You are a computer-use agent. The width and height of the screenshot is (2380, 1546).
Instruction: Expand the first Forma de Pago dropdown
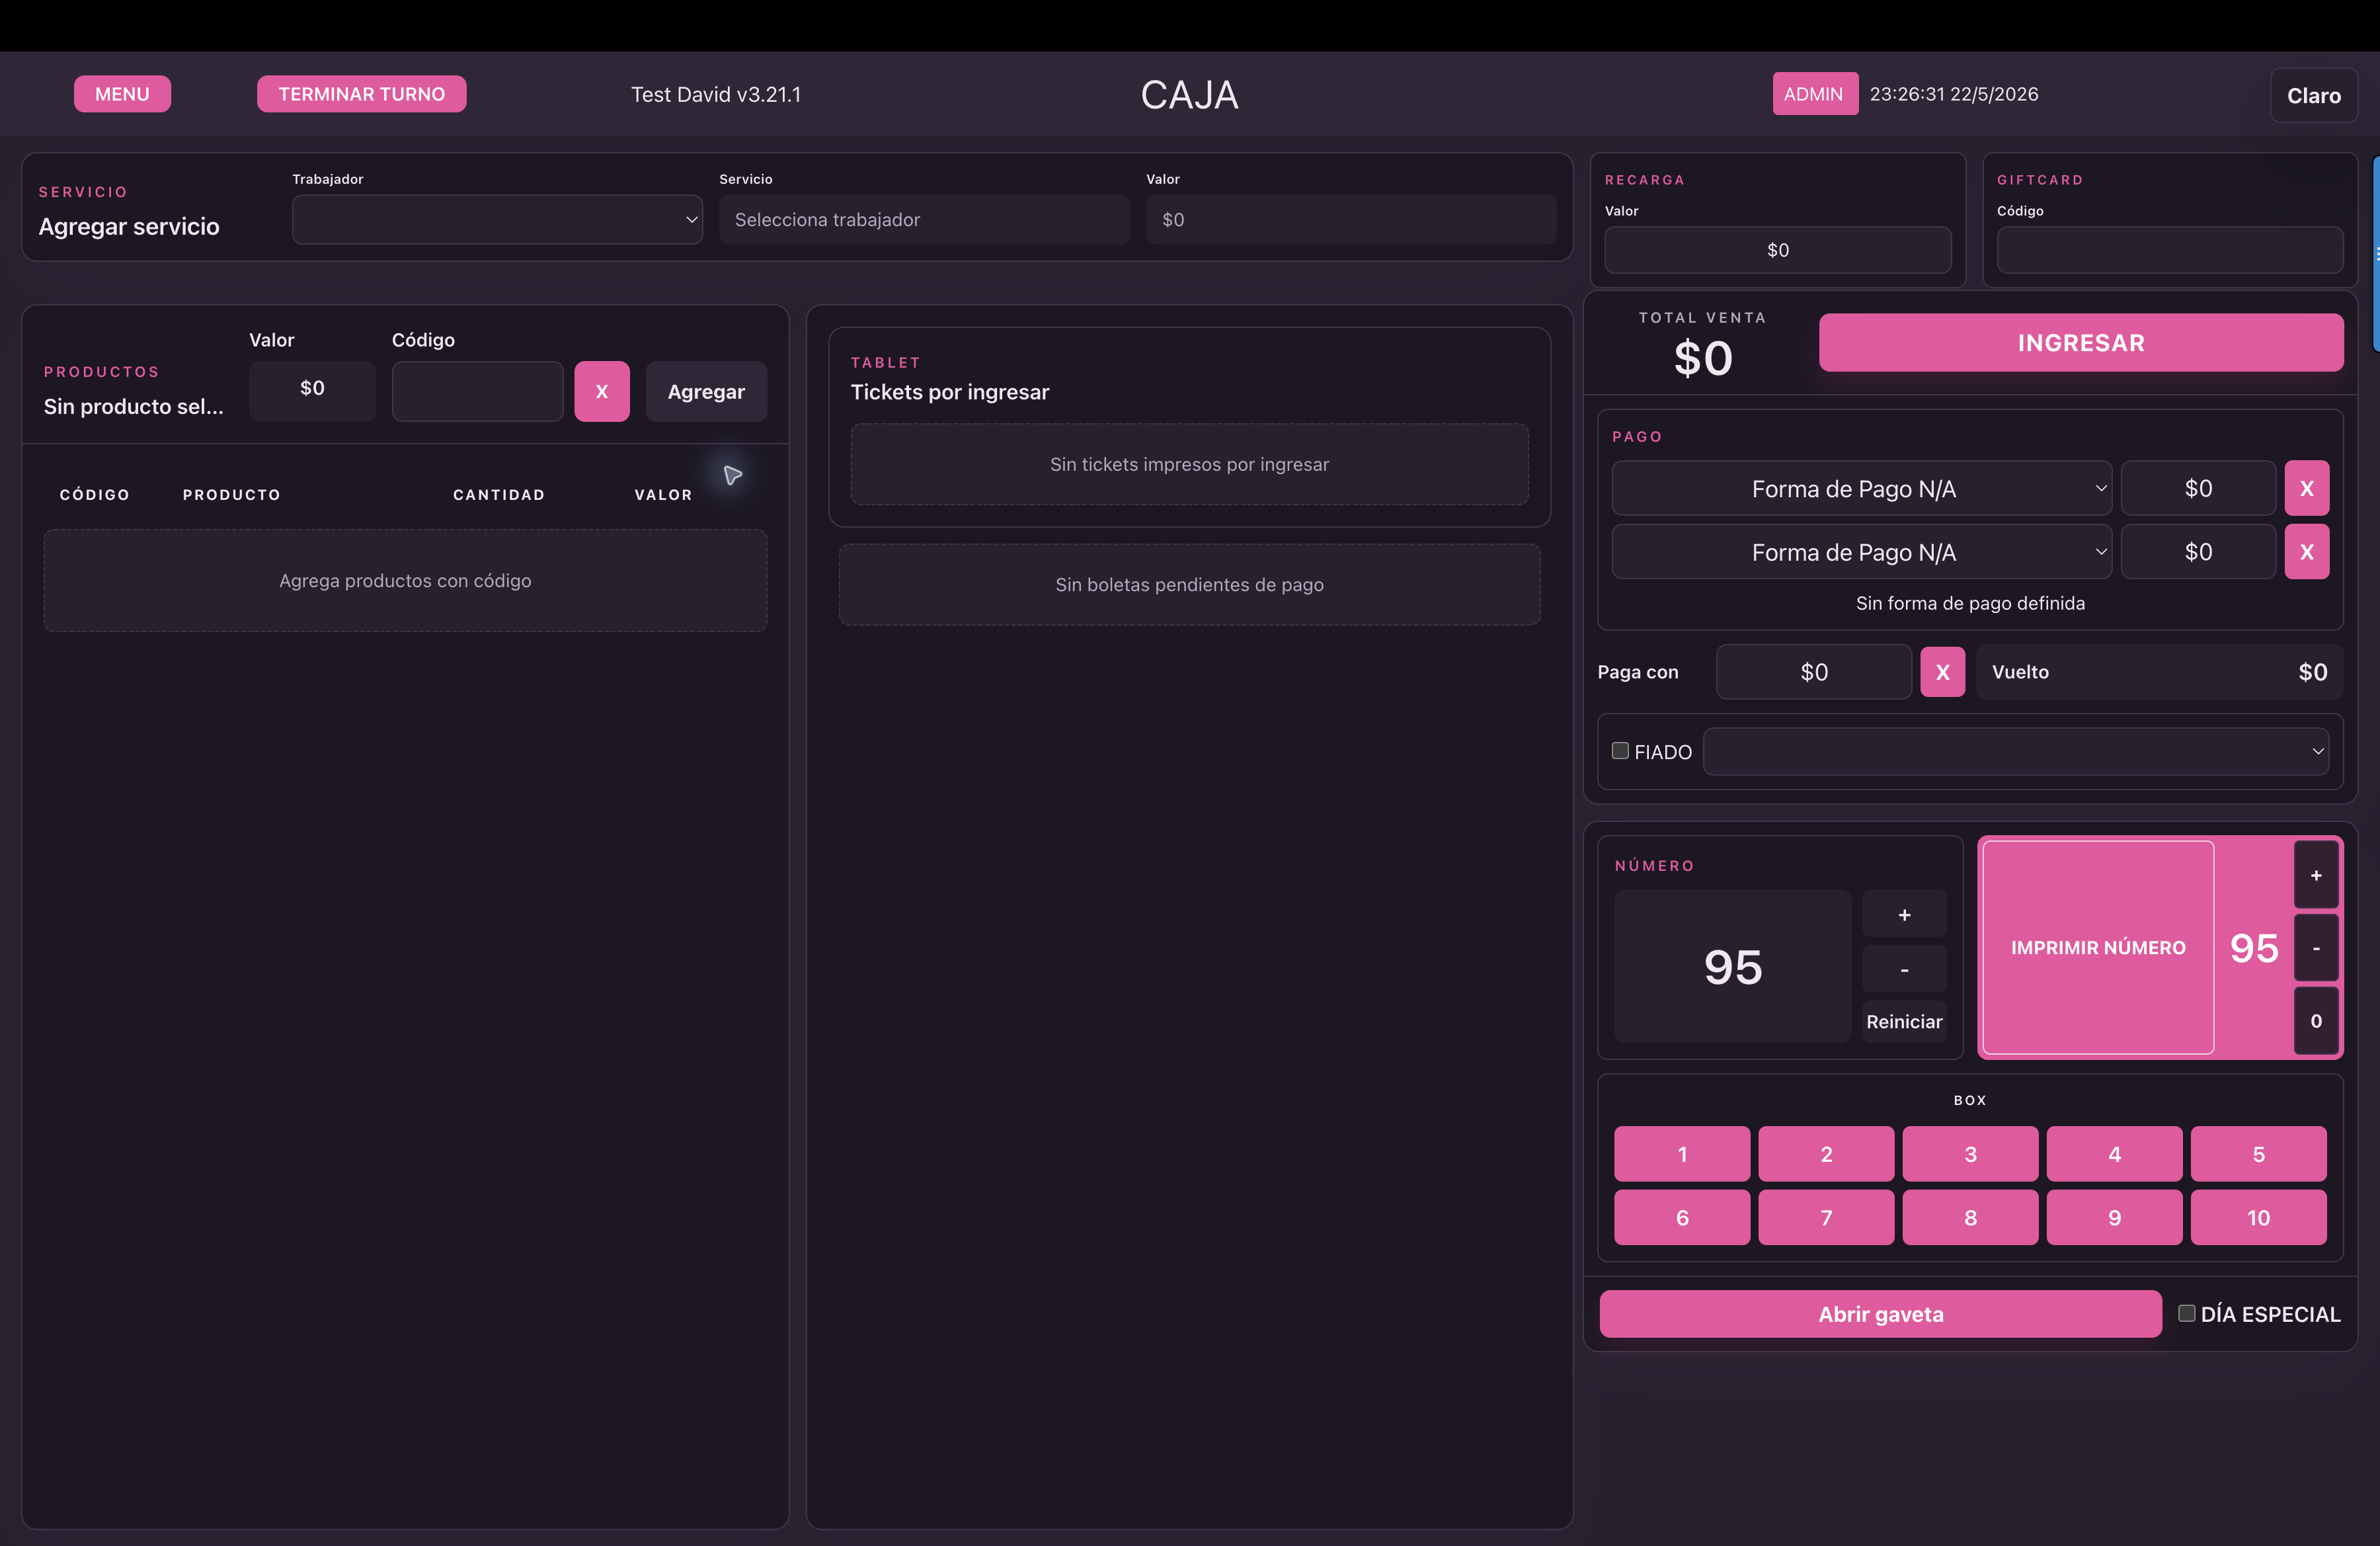pos(1861,488)
